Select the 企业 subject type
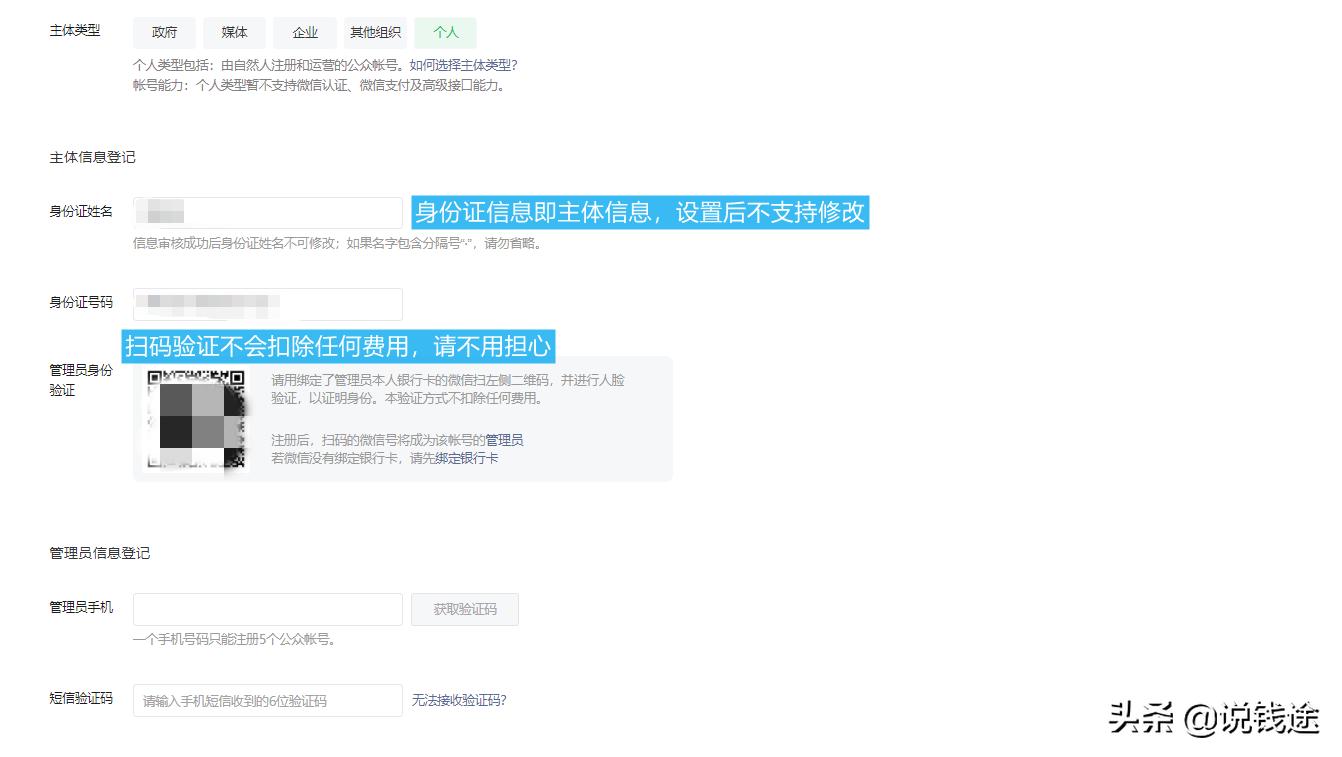 tap(304, 32)
